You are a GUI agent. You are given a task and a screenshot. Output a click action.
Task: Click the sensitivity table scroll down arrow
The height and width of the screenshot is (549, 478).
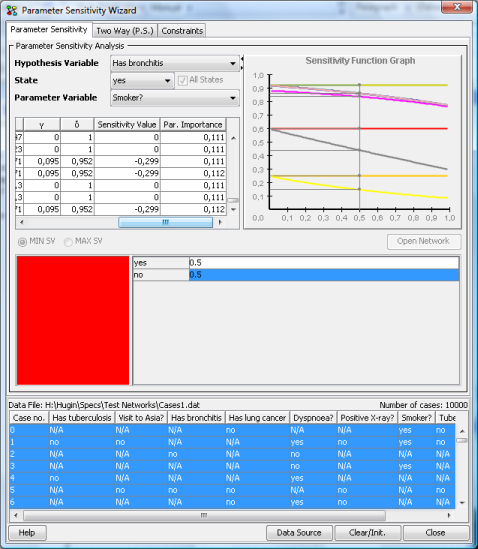233,210
